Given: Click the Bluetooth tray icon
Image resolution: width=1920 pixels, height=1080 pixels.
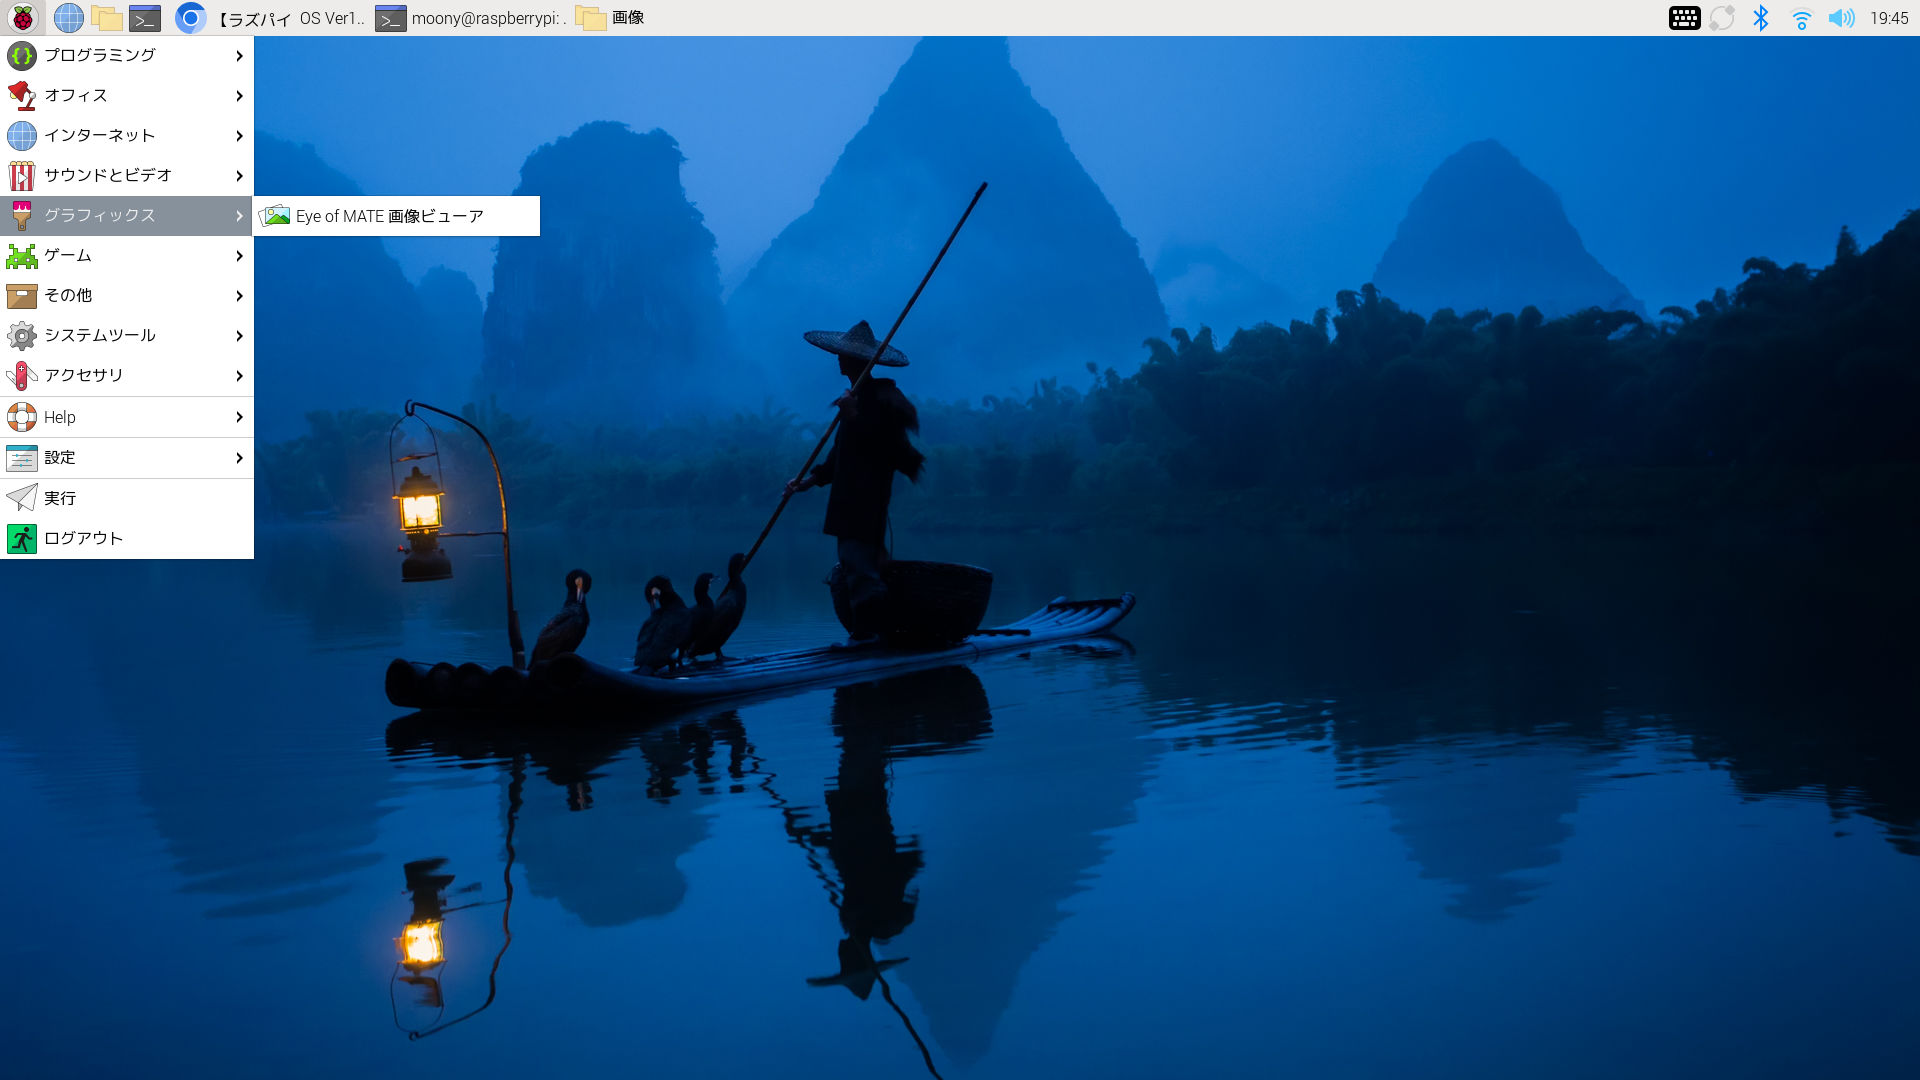Looking at the screenshot, I should pyautogui.click(x=1761, y=18).
